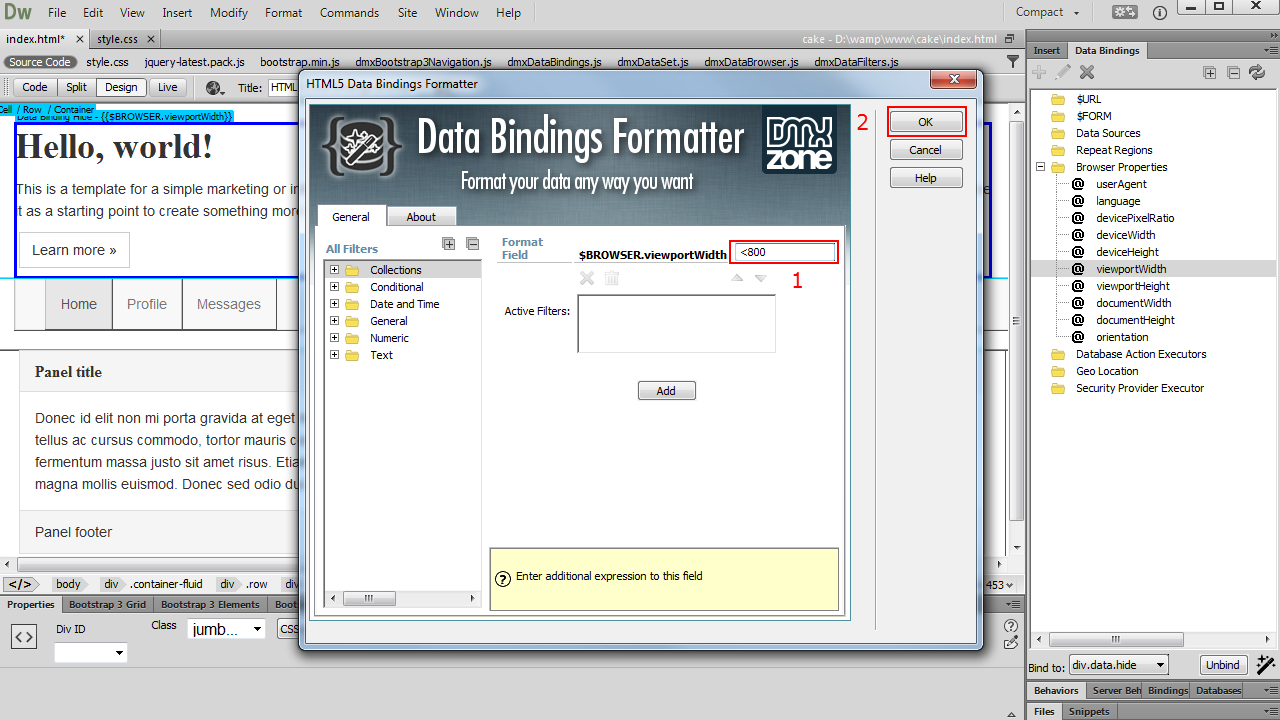Toggle Live view
The width and height of the screenshot is (1280, 720).
[x=168, y=87]
